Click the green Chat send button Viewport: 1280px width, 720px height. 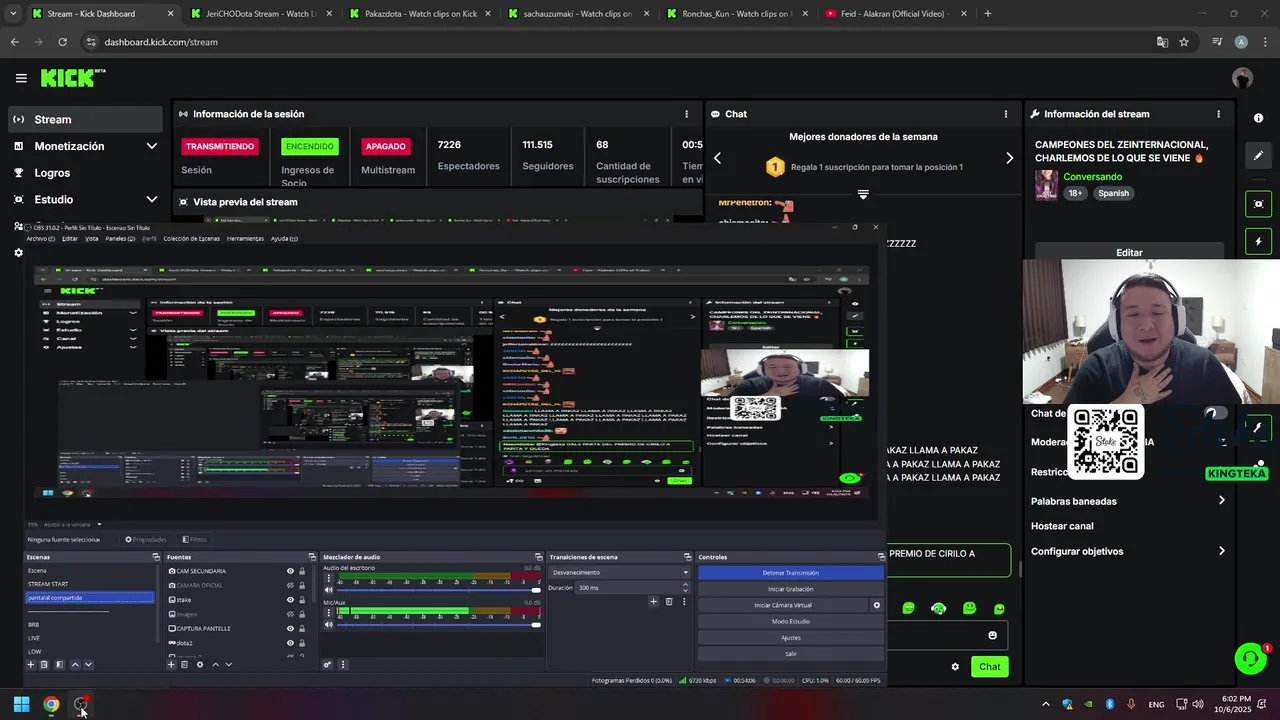(989, 667)
